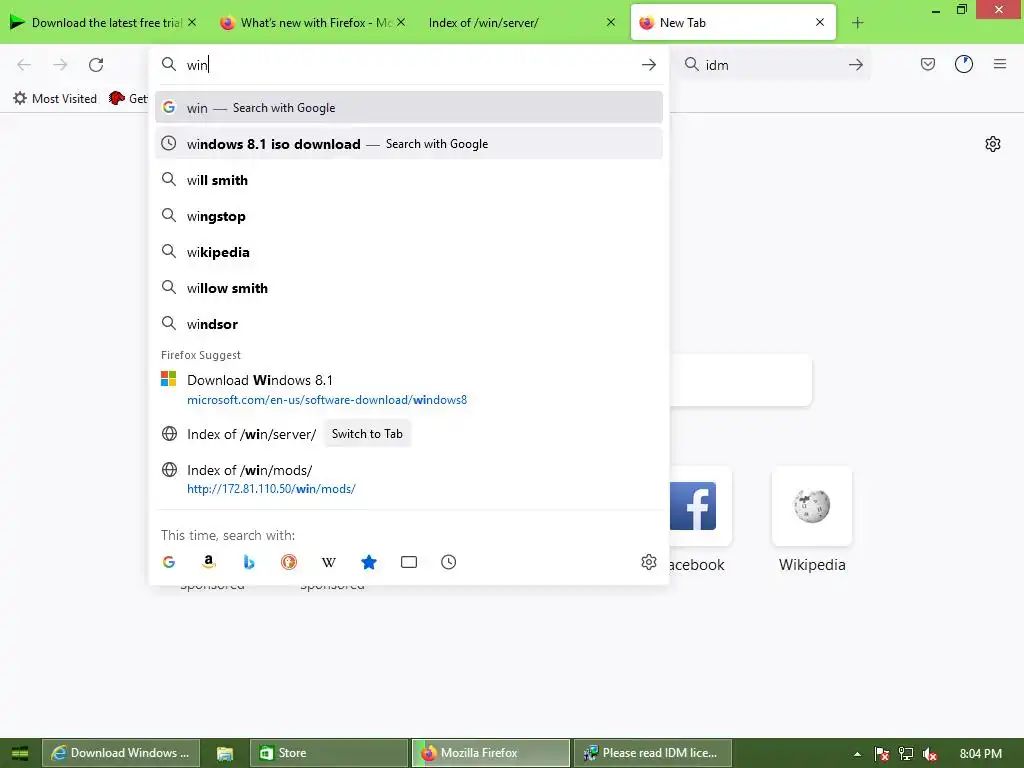The height and width of the screenshot is (768, 1024).
Task: Select 'windows 8.1 iso download' history suggestion
Action: (409, 144)
